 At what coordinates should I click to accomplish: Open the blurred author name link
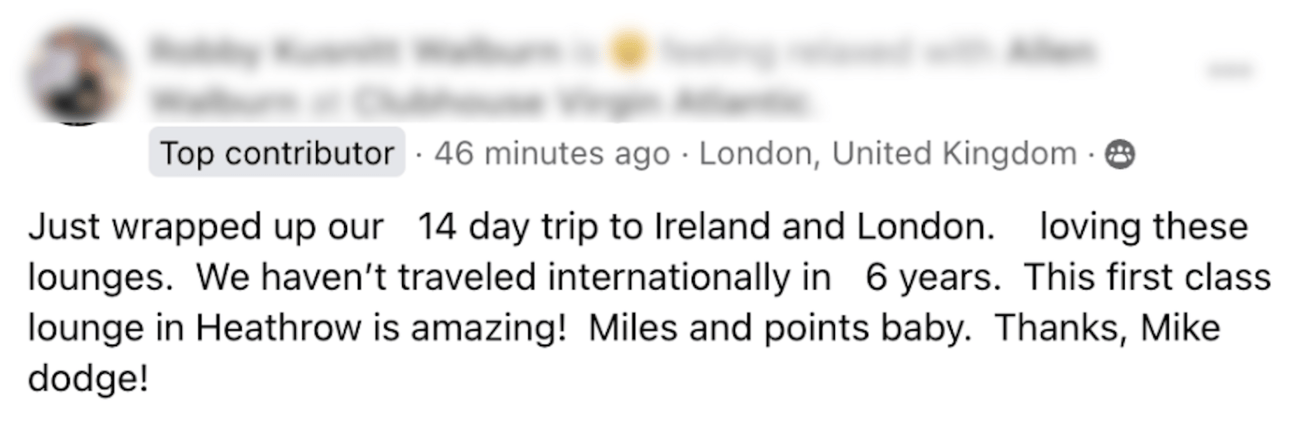358,50
